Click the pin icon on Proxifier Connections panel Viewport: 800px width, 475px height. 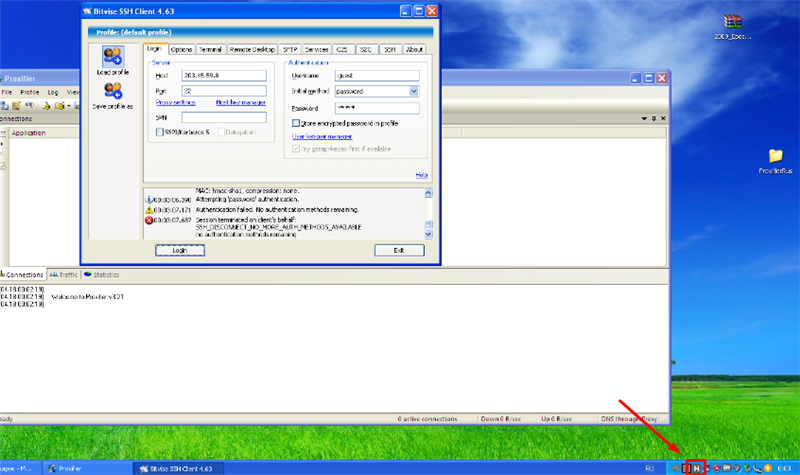click(654, 118)
